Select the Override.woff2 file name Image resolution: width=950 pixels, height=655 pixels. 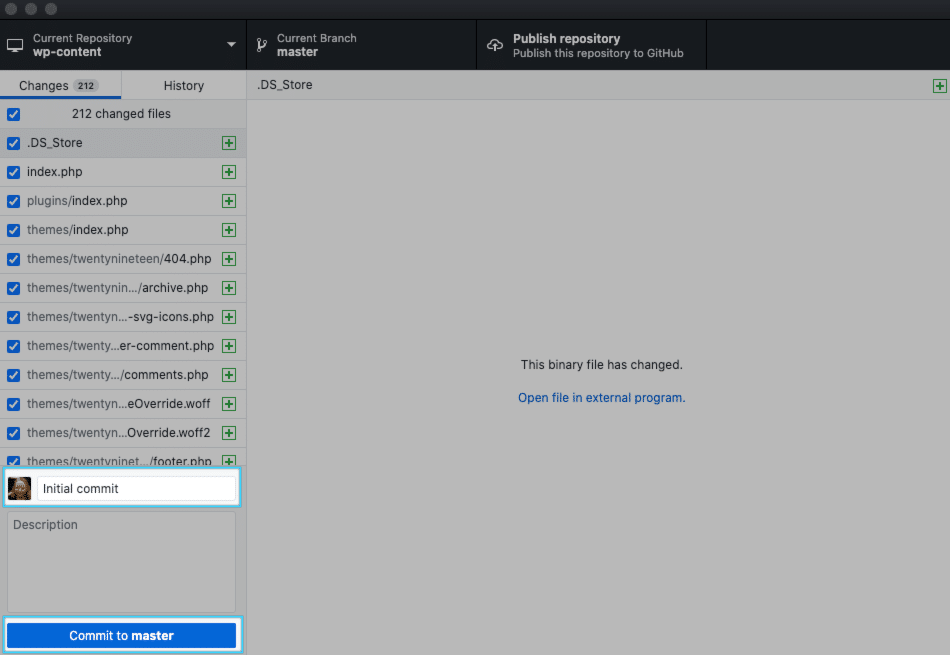(x=118, y=433)
